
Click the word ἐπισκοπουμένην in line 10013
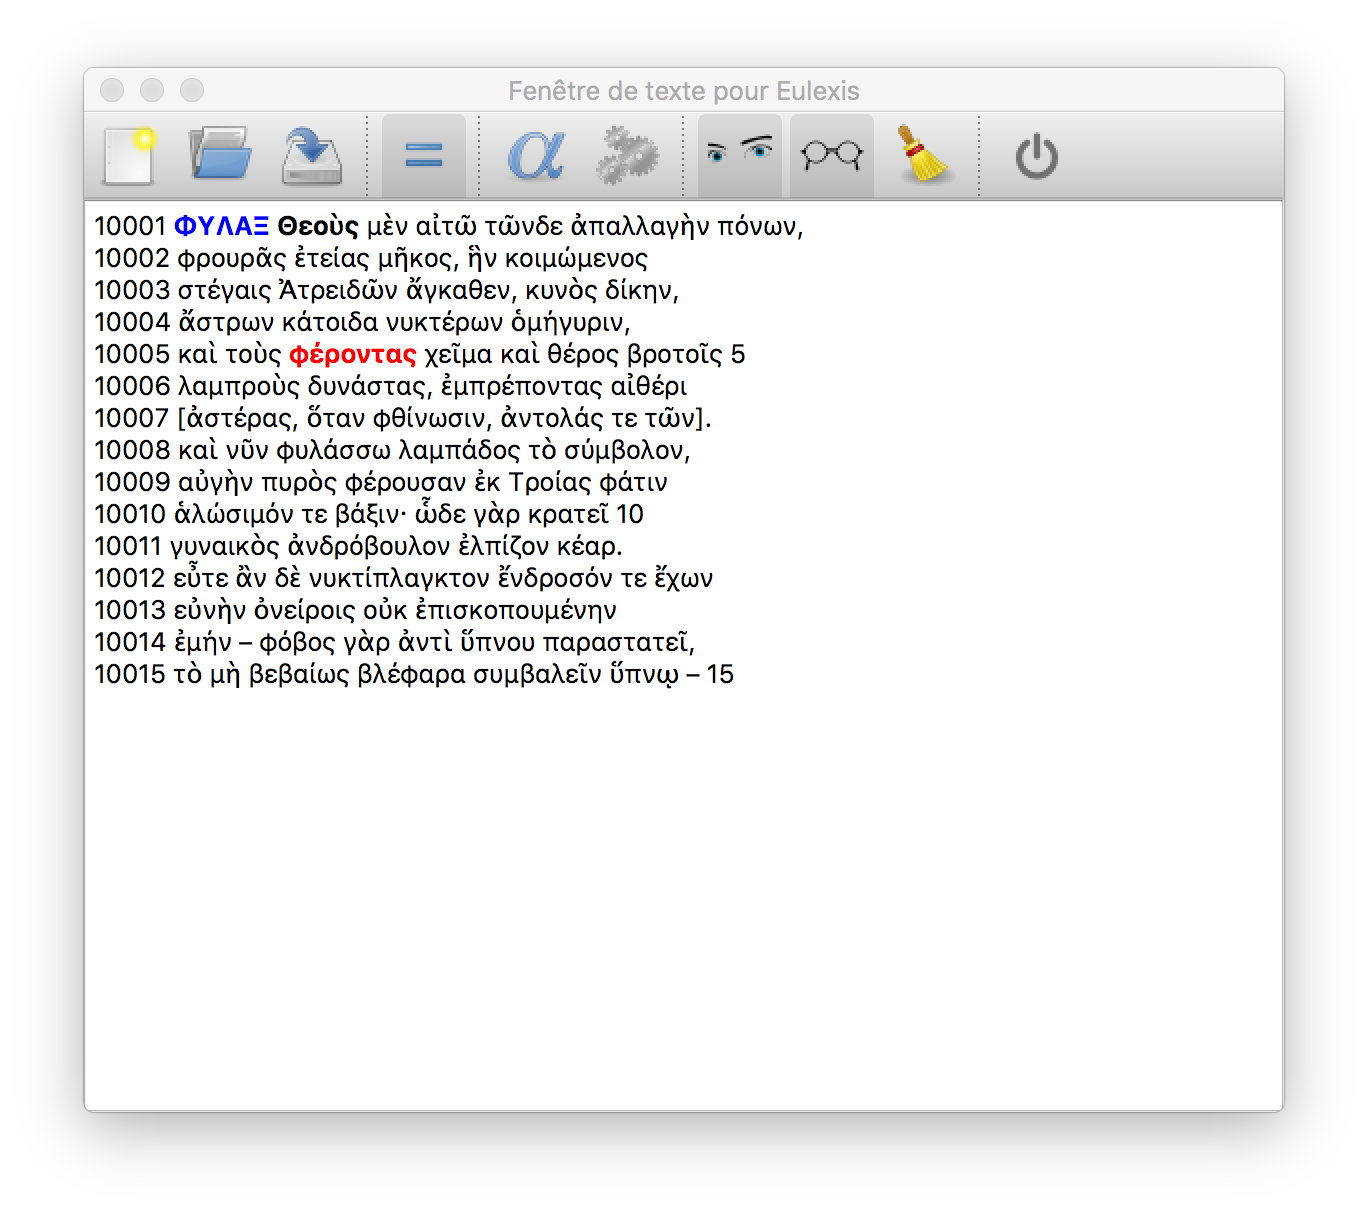[x=516, y=610]
